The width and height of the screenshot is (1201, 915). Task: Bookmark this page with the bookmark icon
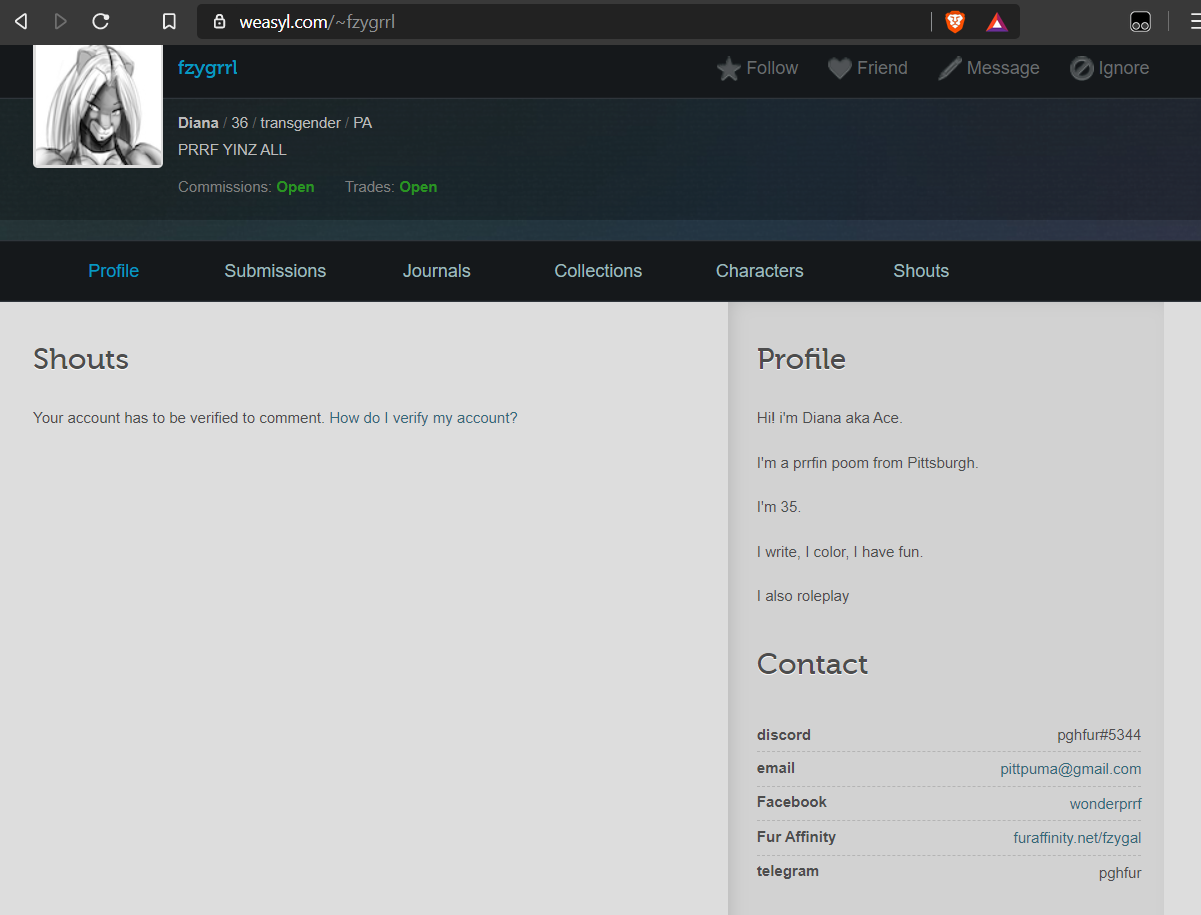pos(169,21)
